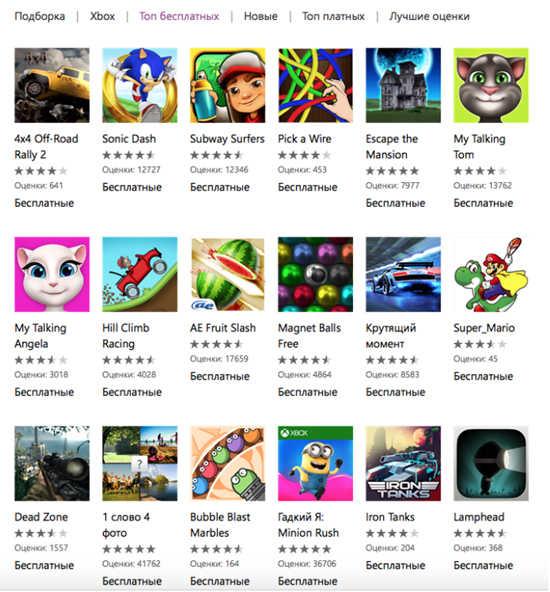
Task: Switch to the Новые tab
Action: pos(260,17)
